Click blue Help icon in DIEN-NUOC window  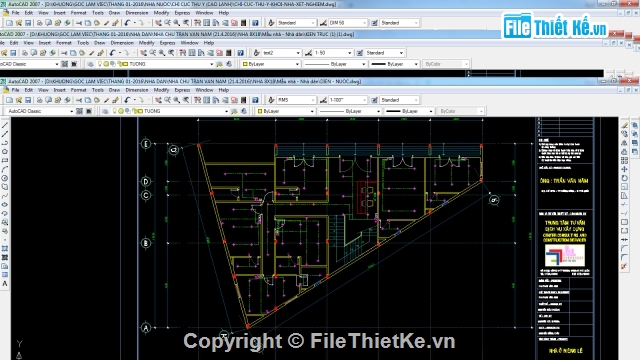coord(255,100)
